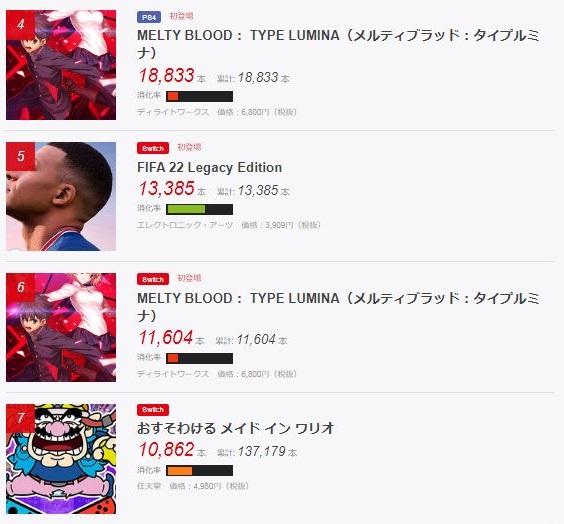
Task: Click the red rank 7 number badge
Action: click(21, 418)
